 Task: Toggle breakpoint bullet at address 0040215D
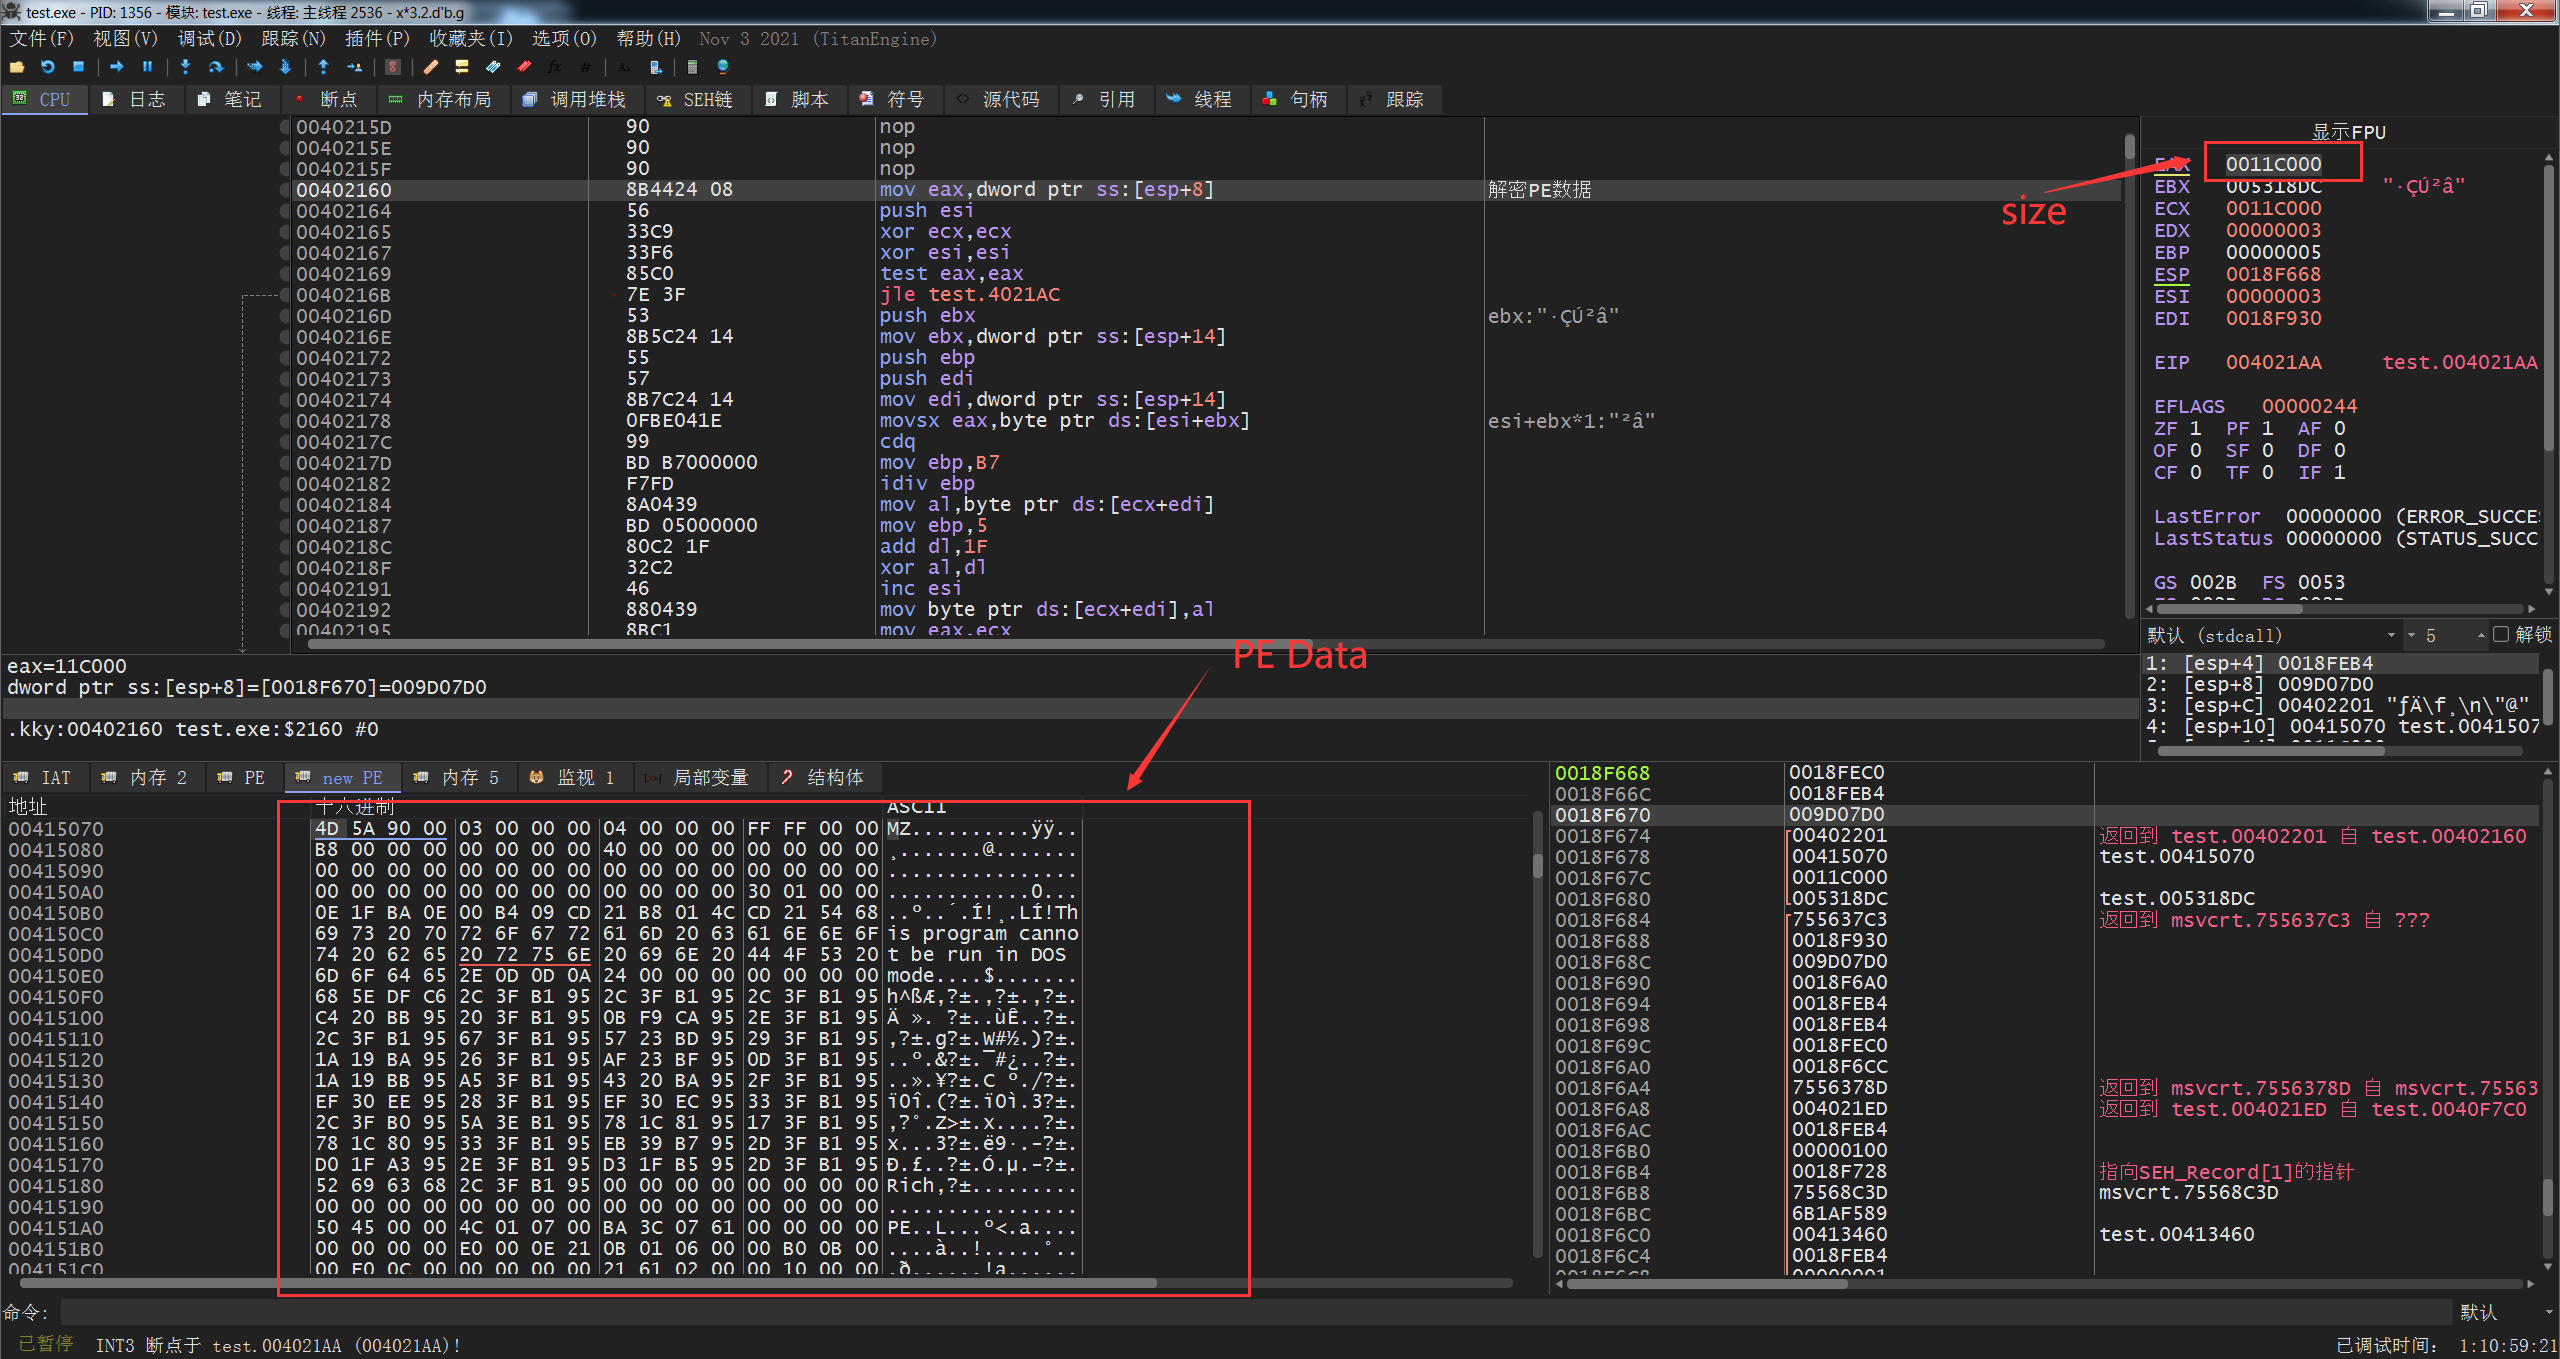coord(285,127)
